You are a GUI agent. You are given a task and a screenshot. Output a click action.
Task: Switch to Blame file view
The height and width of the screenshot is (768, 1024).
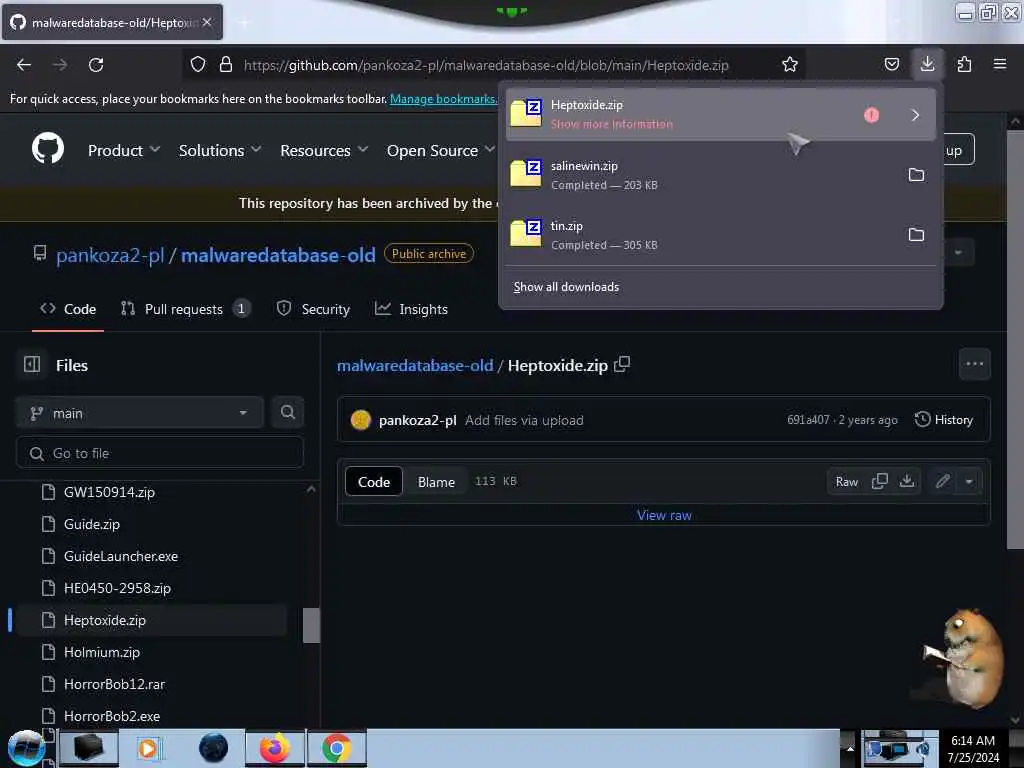[x=436, y=481]
